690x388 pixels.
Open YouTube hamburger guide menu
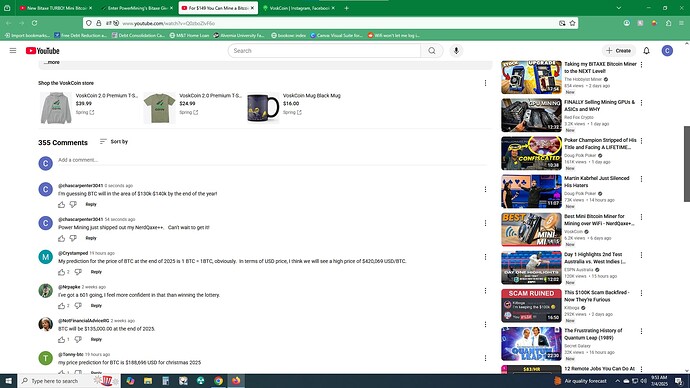13,51
